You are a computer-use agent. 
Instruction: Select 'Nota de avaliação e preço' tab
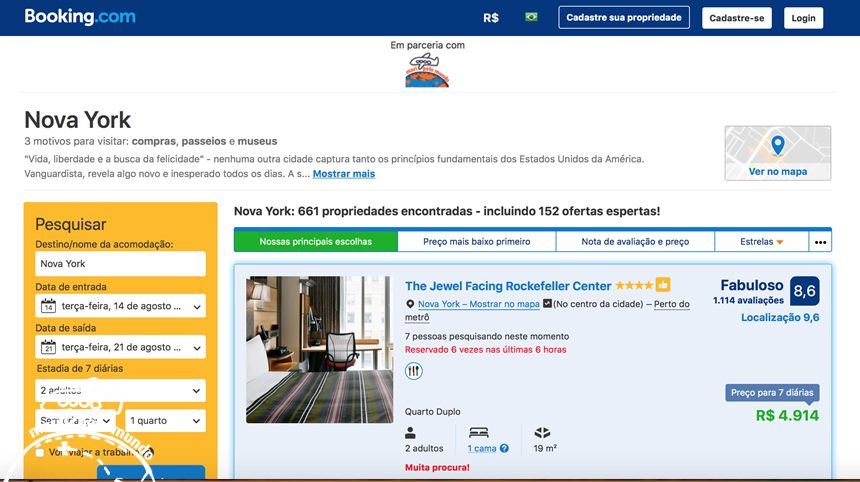point(635,242)
